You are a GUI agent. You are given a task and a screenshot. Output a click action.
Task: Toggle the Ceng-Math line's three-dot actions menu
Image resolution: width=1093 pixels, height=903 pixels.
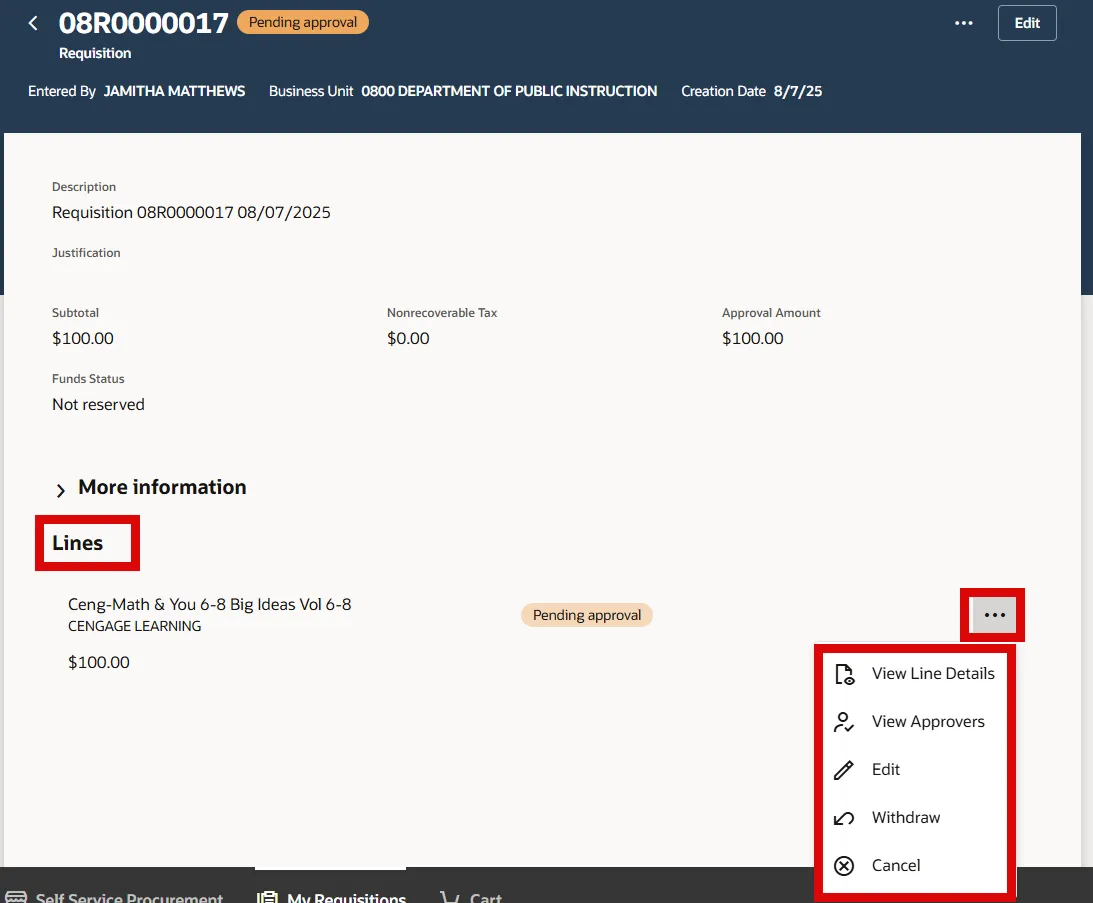(x=994, y=615)
